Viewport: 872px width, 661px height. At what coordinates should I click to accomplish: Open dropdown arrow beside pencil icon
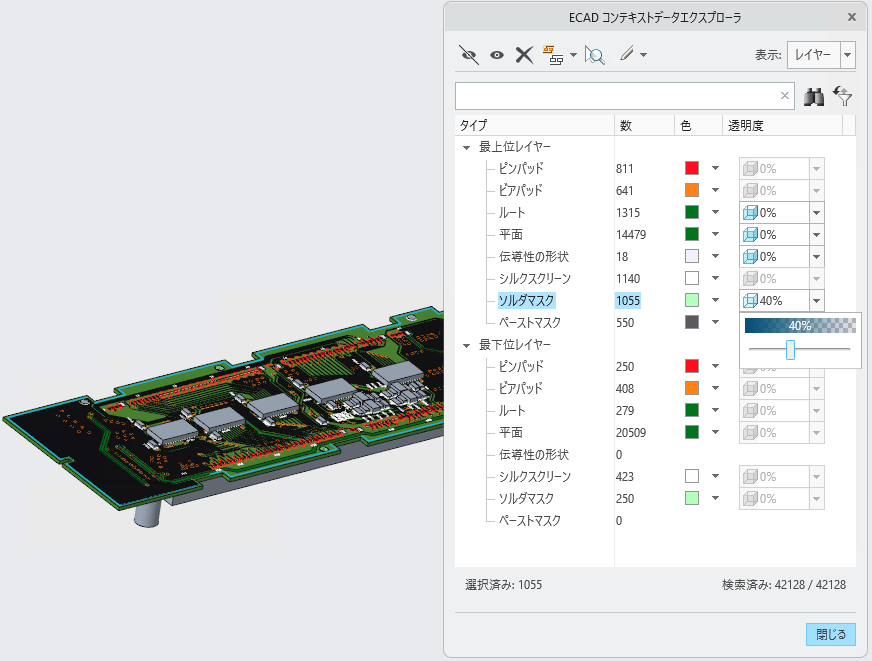(x=643, y=55)
